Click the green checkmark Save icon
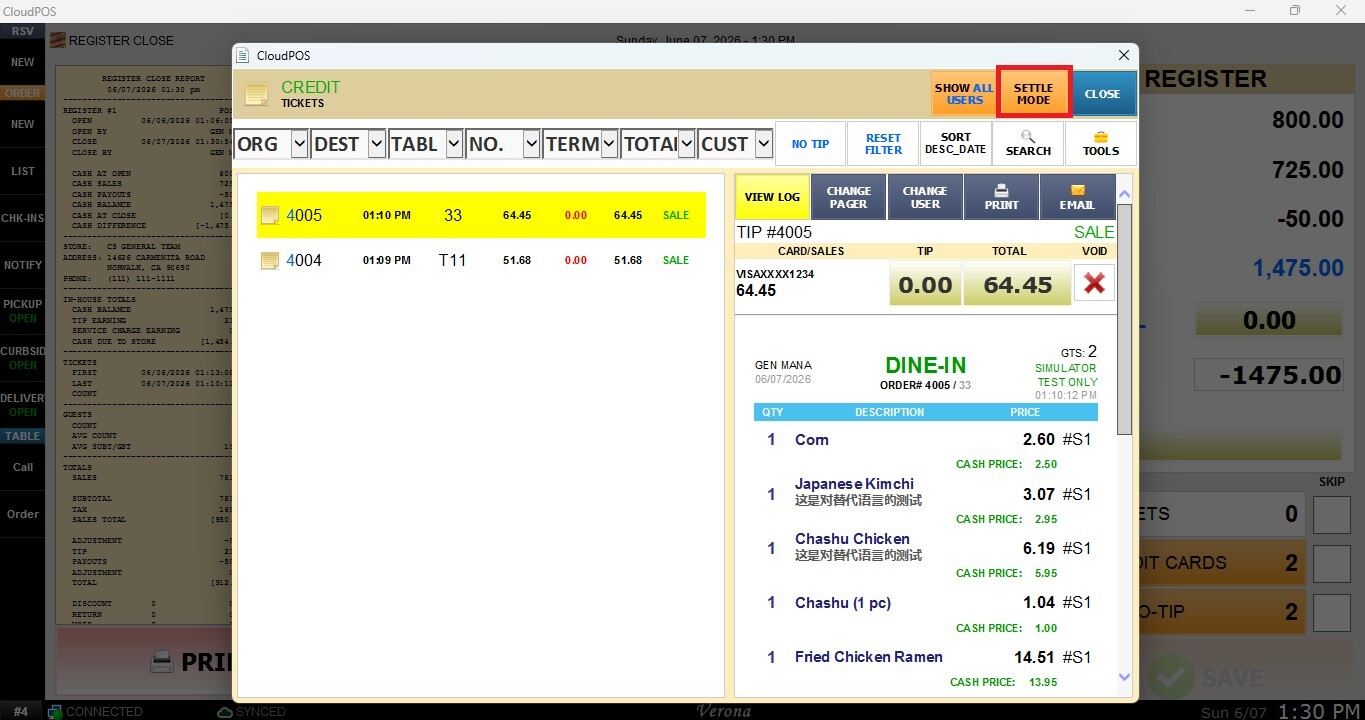Viewport: 1365px width, 720px height. 1171,677
